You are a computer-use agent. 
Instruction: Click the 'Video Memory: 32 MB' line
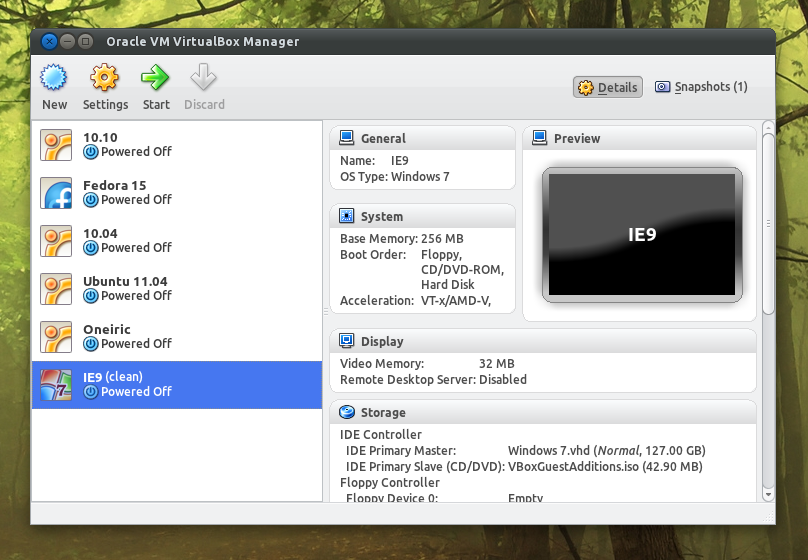click(427, 364)
